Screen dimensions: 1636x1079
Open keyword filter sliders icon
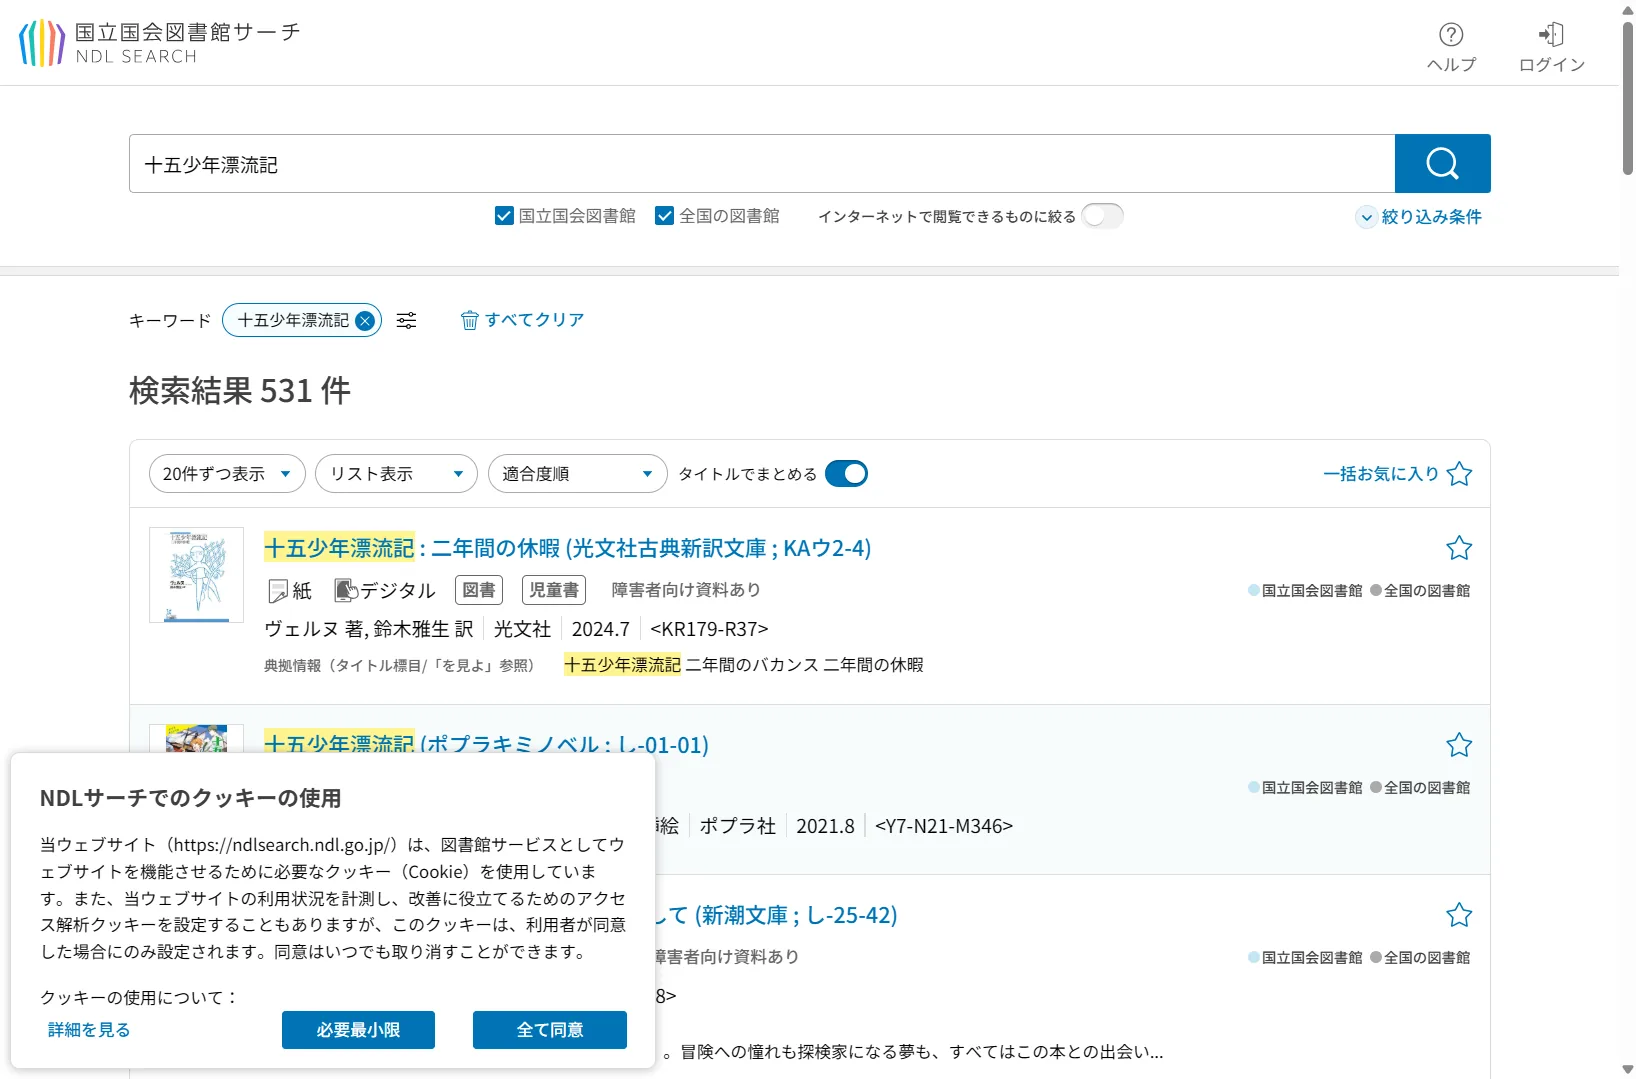coord(407,320)
